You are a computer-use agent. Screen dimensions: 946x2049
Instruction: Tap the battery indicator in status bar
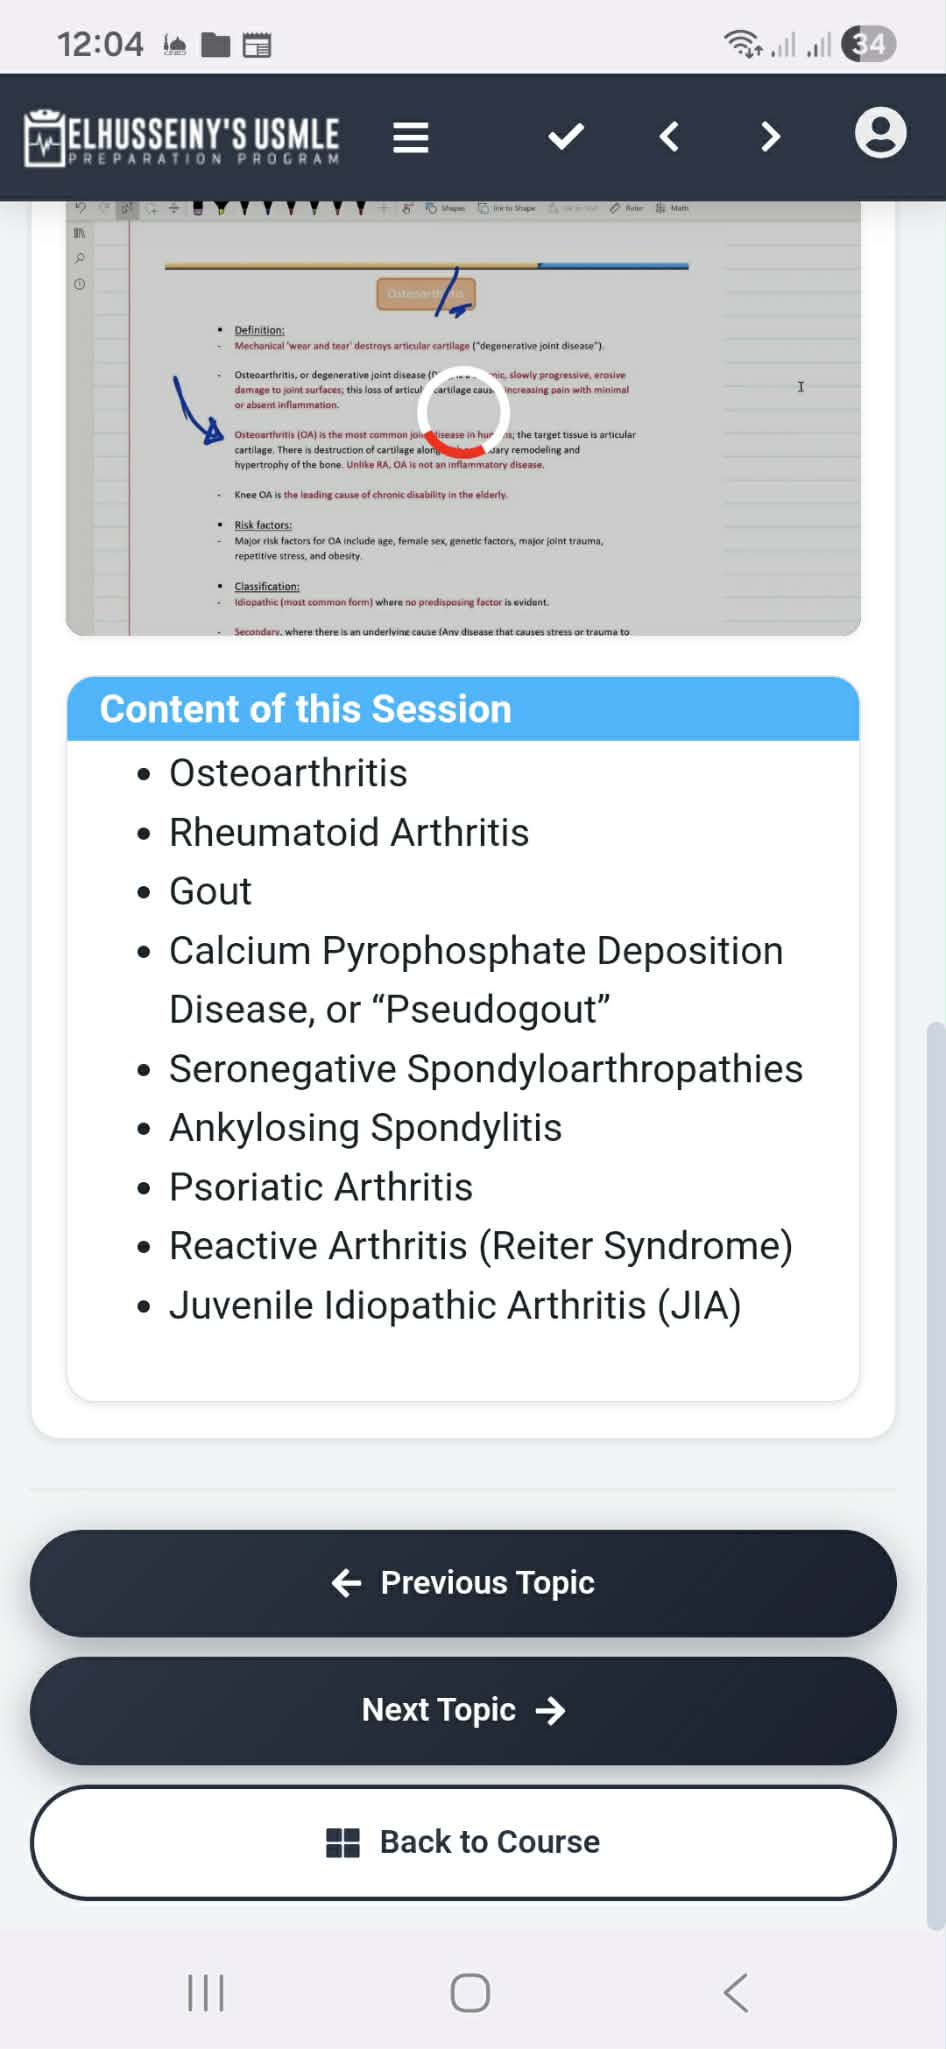coord(868,44)
